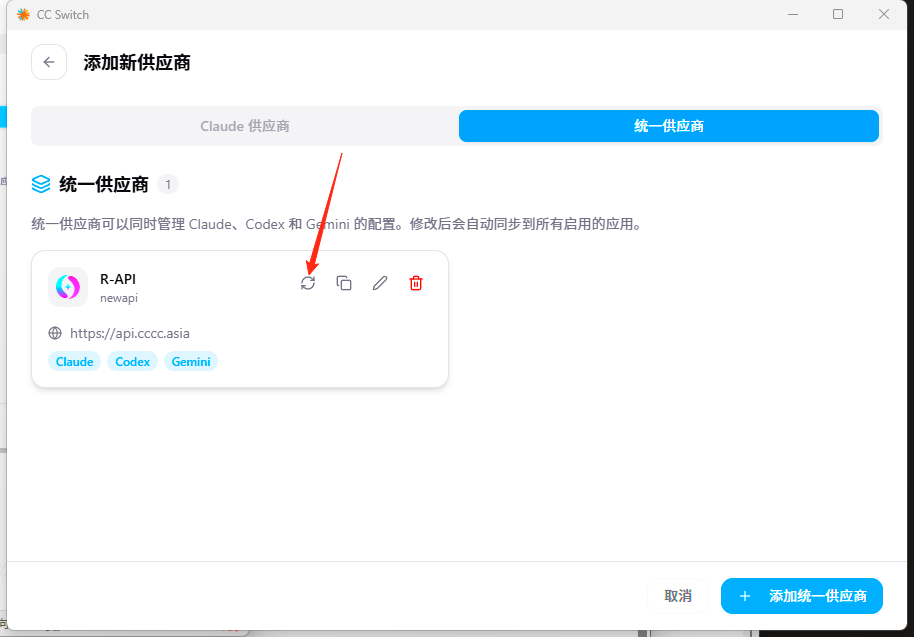914x637 pixels.
Task: Delete the R-API provider with trash icon
Action: click(x=416, y=283)
